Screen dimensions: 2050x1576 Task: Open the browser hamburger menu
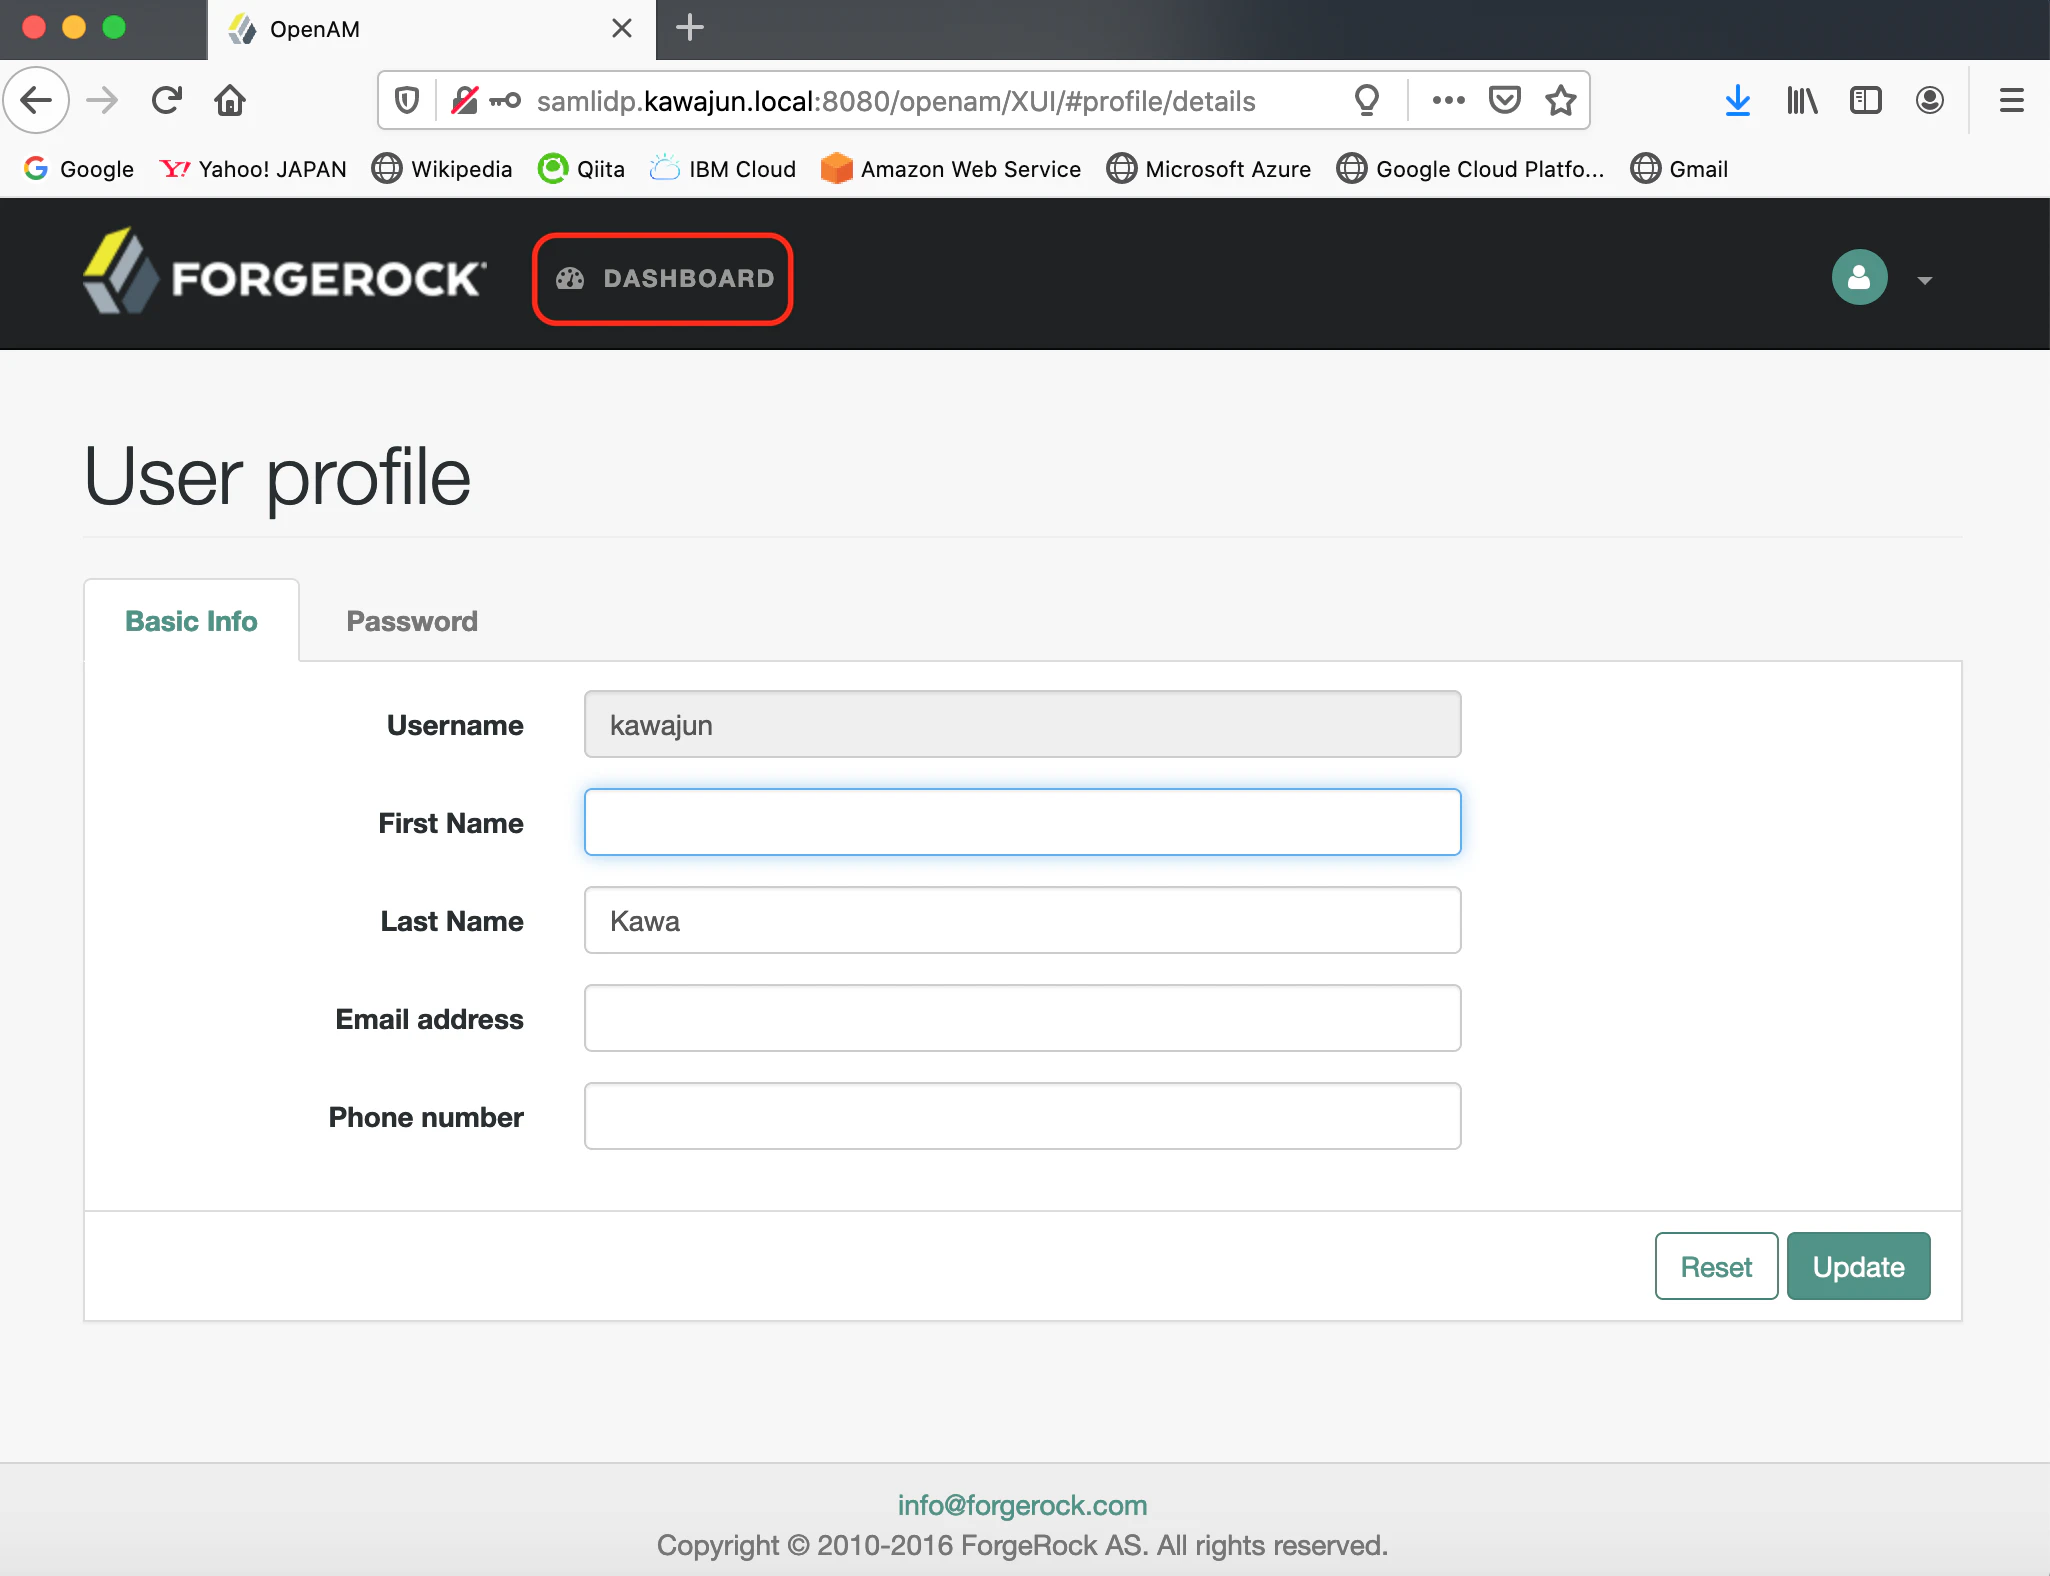2012,100
